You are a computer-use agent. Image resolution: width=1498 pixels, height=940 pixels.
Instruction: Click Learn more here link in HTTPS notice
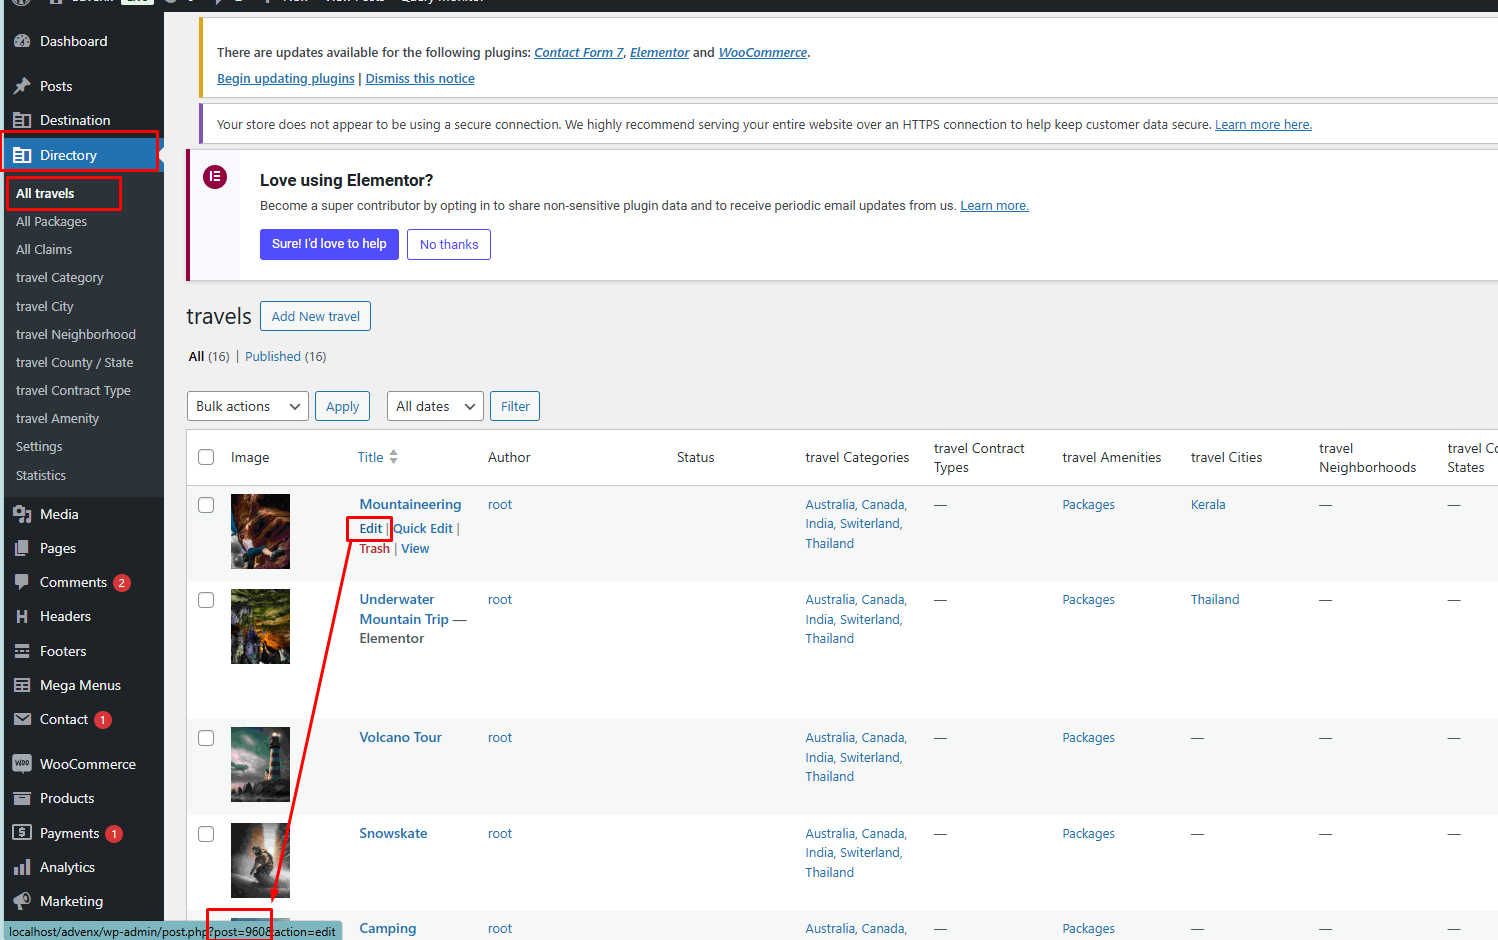(x=1263, y=124)
